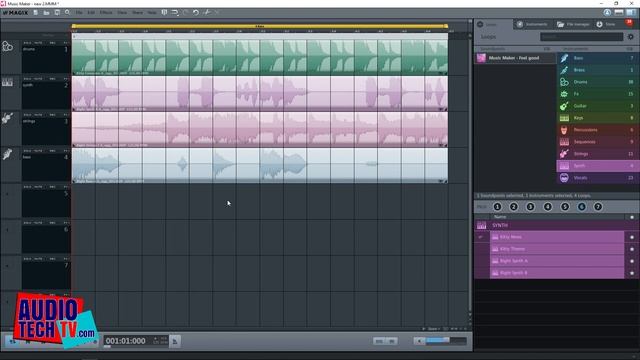The image size is (640, 360).
Task: Click the magnifier search icon in toolbar
Action: 67,13
